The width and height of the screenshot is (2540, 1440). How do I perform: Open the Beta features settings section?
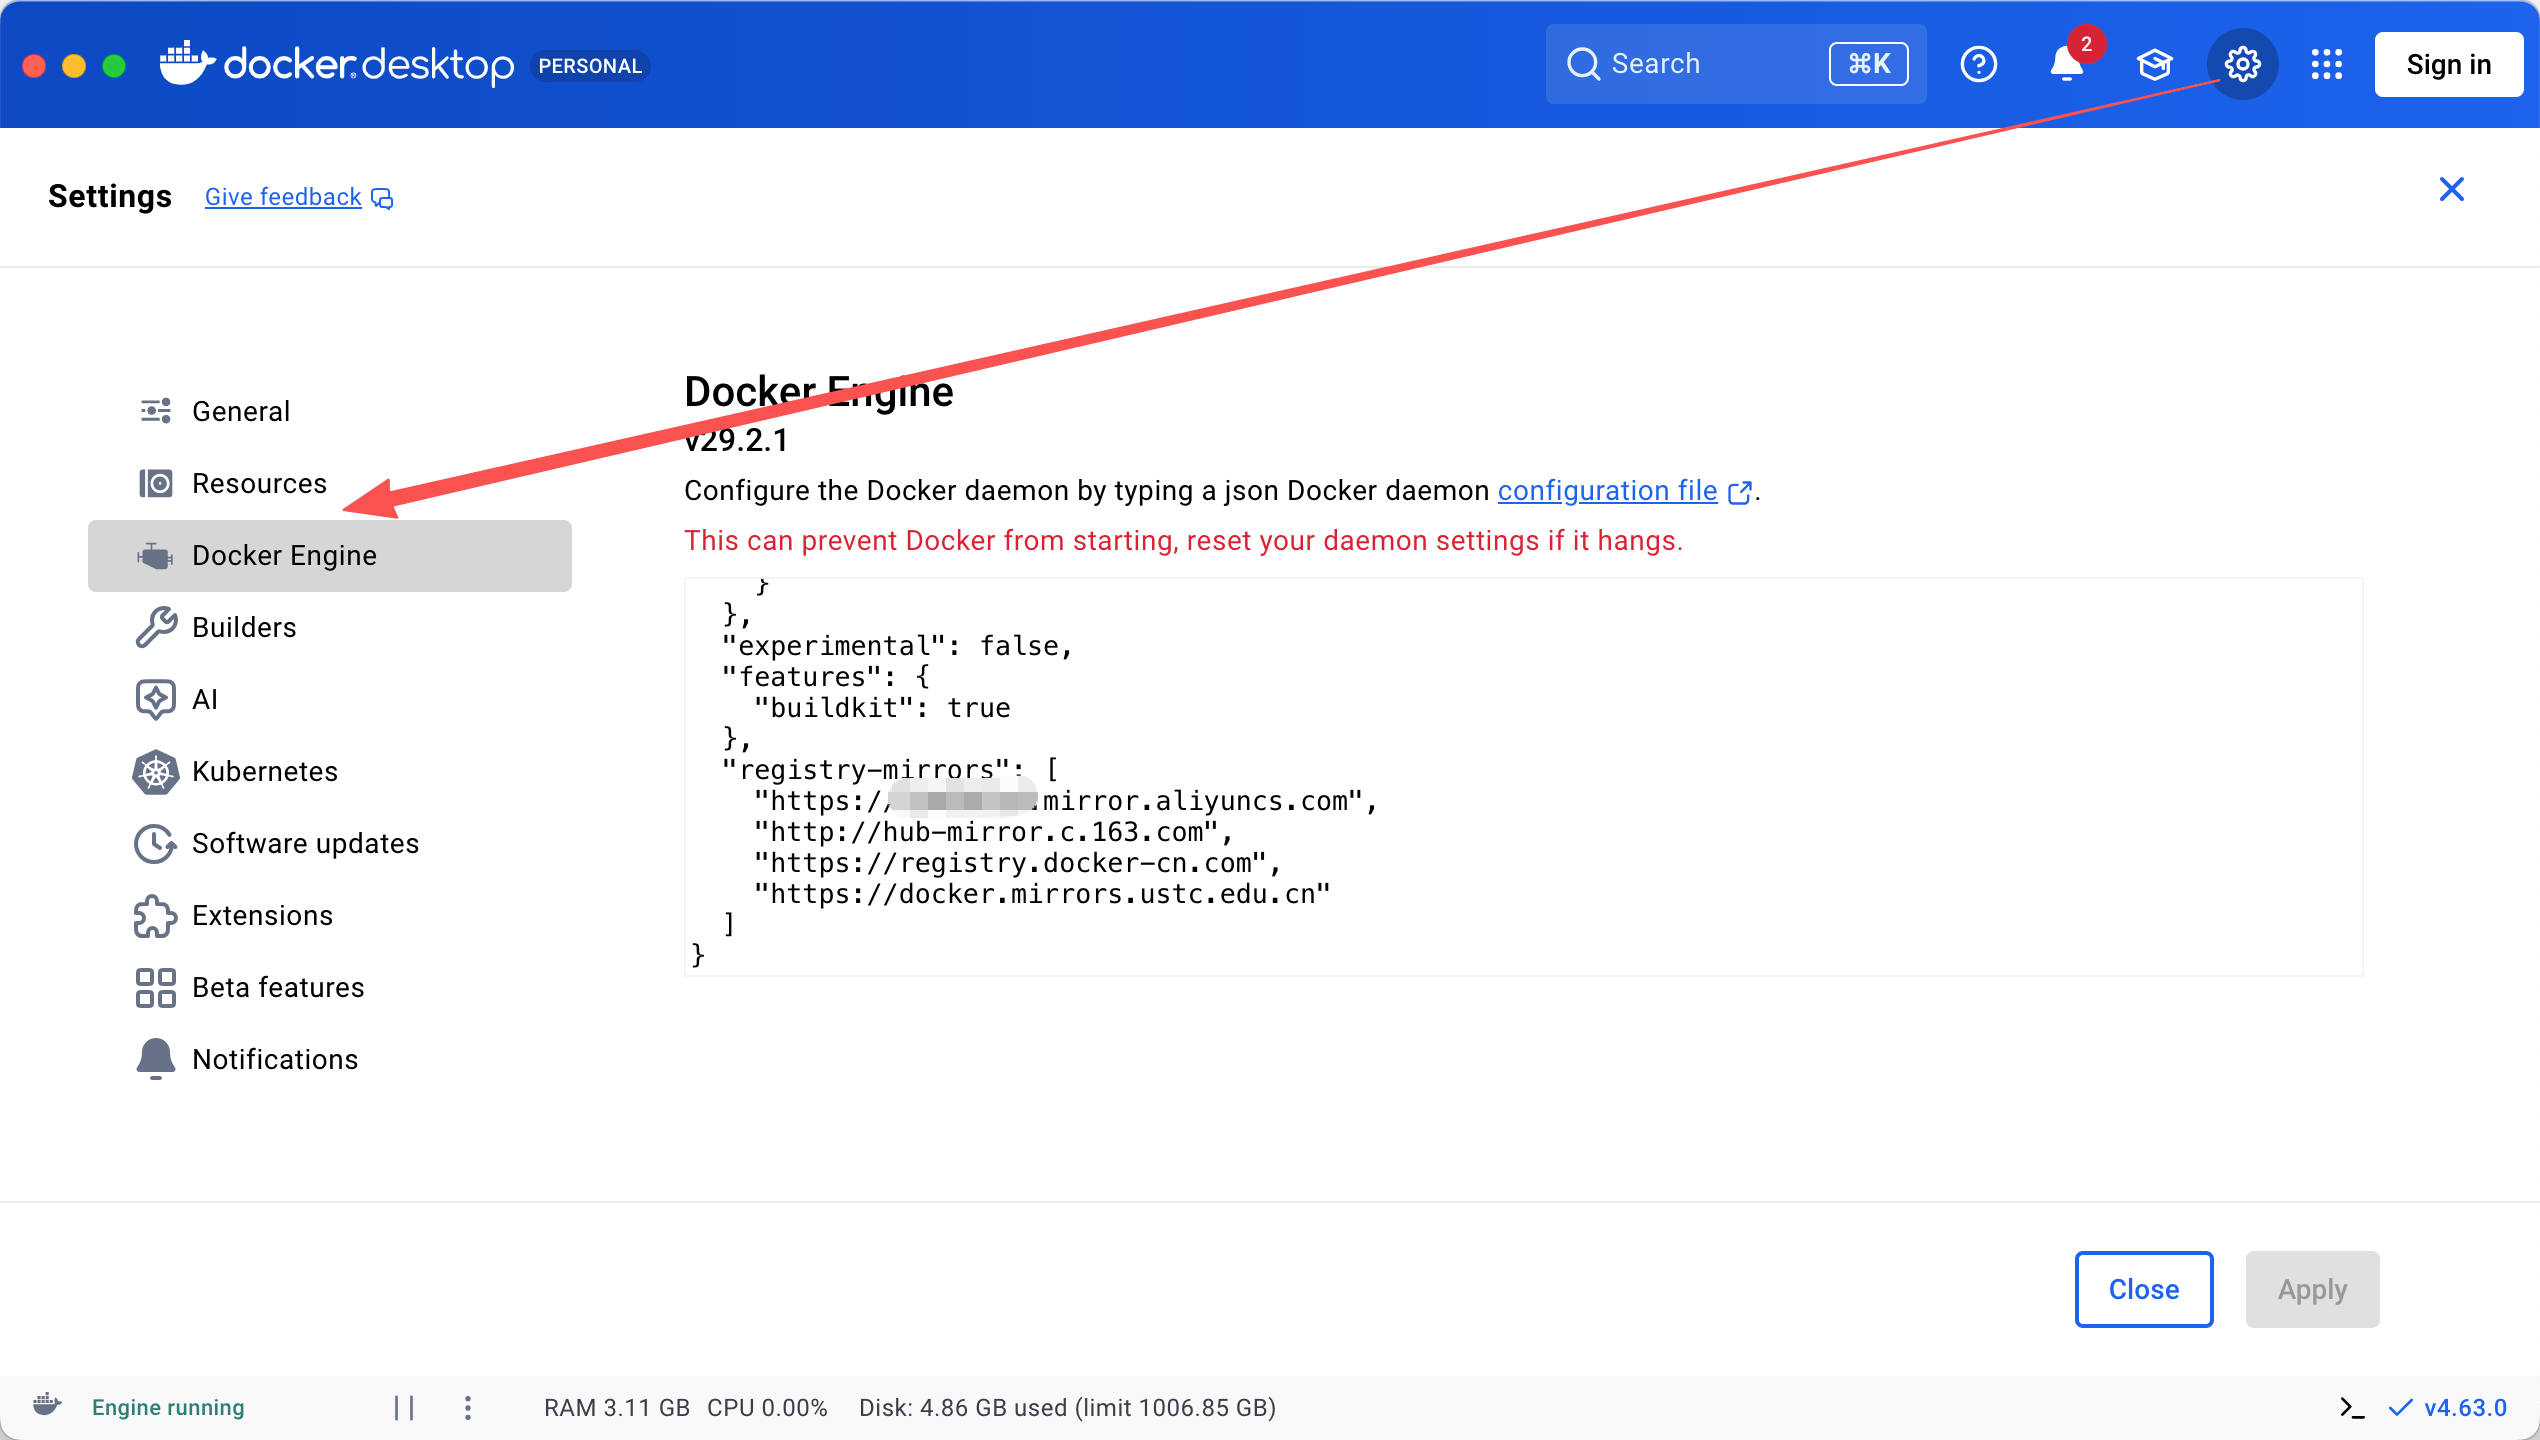330,987
